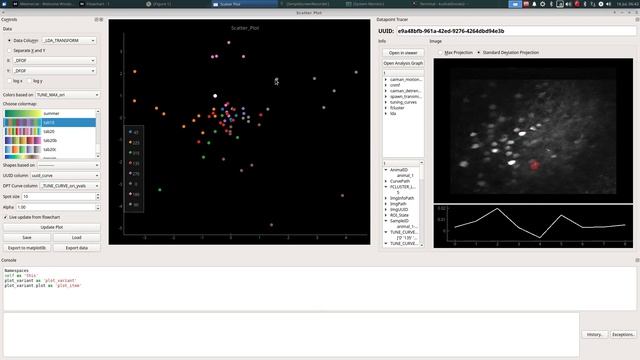Click Export to matplotlib button
The height and width of the screenshot is (360, 640).
click(x=27, y=248)
